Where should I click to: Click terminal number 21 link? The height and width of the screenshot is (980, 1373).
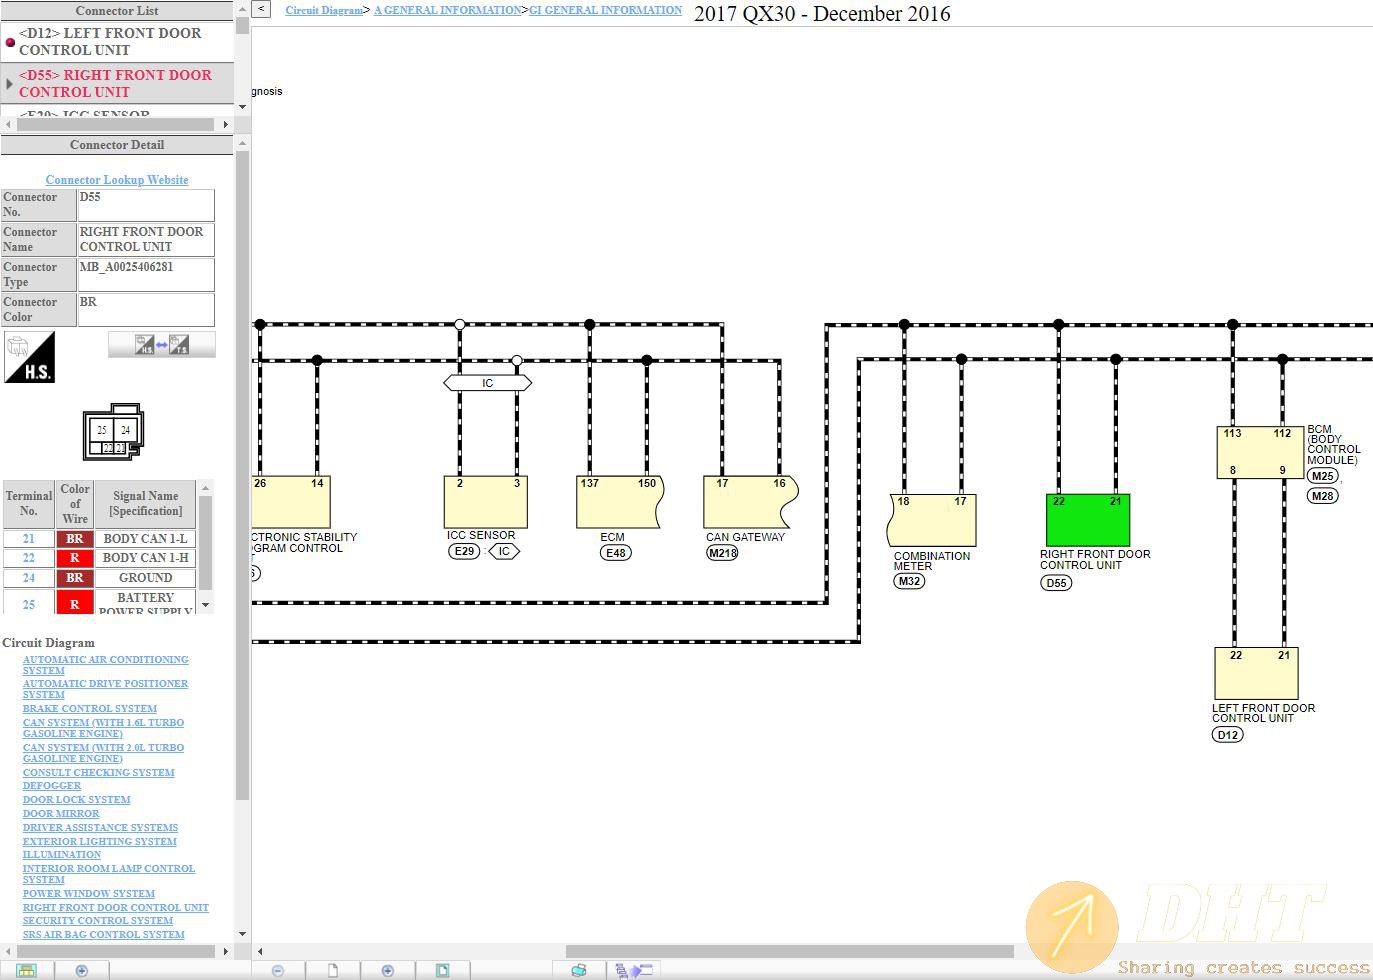click(x=29, y=539)
